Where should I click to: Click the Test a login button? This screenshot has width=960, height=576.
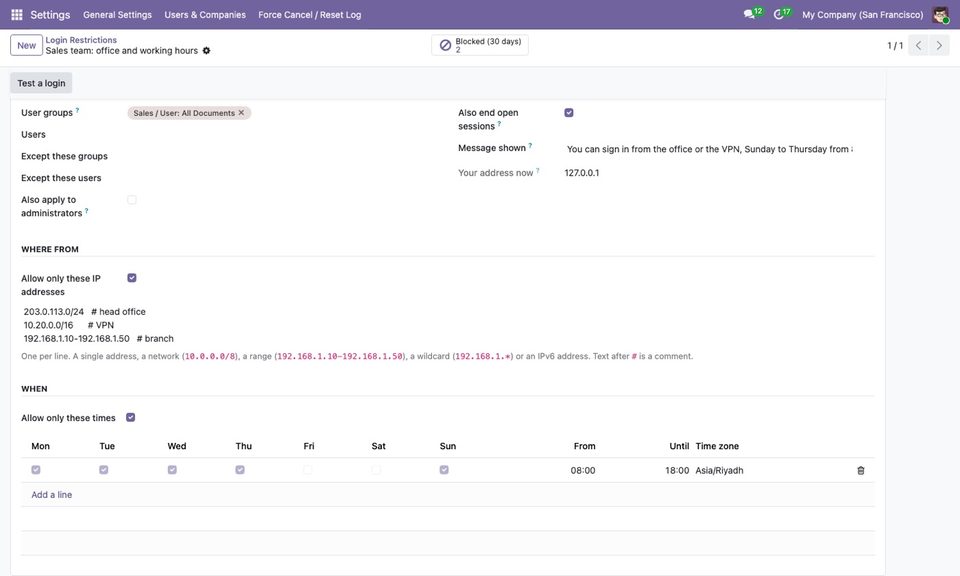pos(41,83)
